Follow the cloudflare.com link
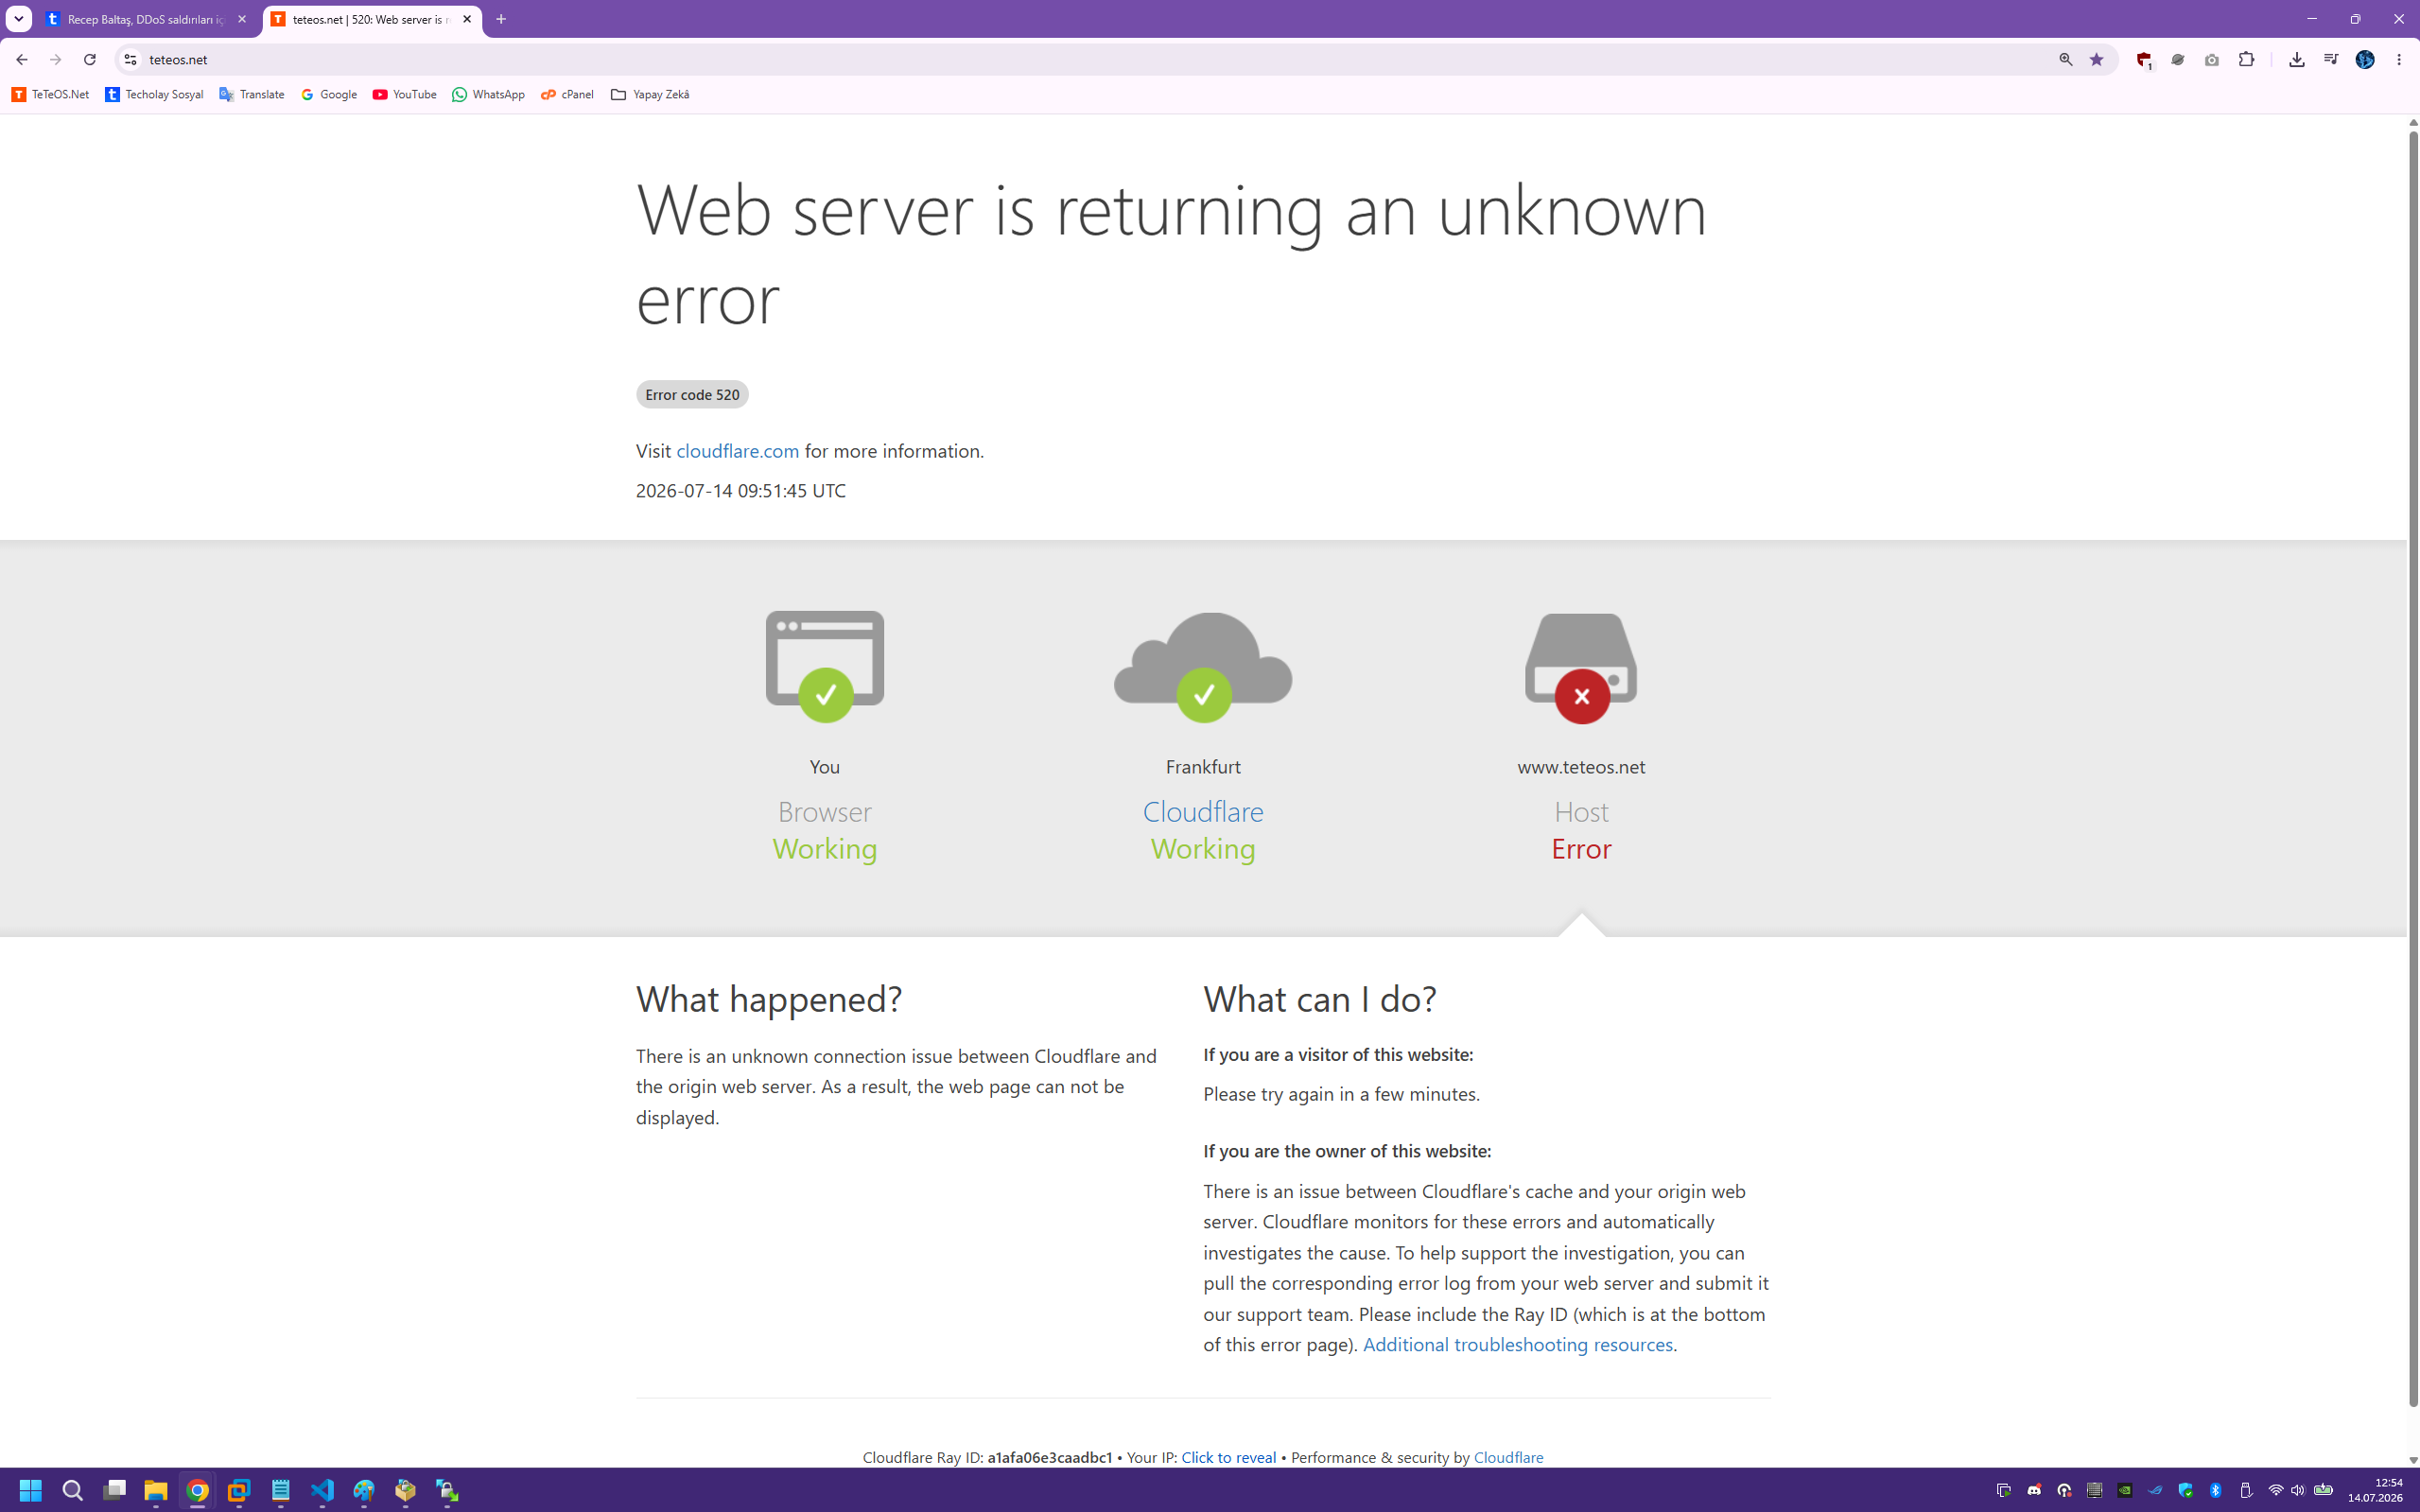Screen dimensions: 2420x1512 (738, 451)
